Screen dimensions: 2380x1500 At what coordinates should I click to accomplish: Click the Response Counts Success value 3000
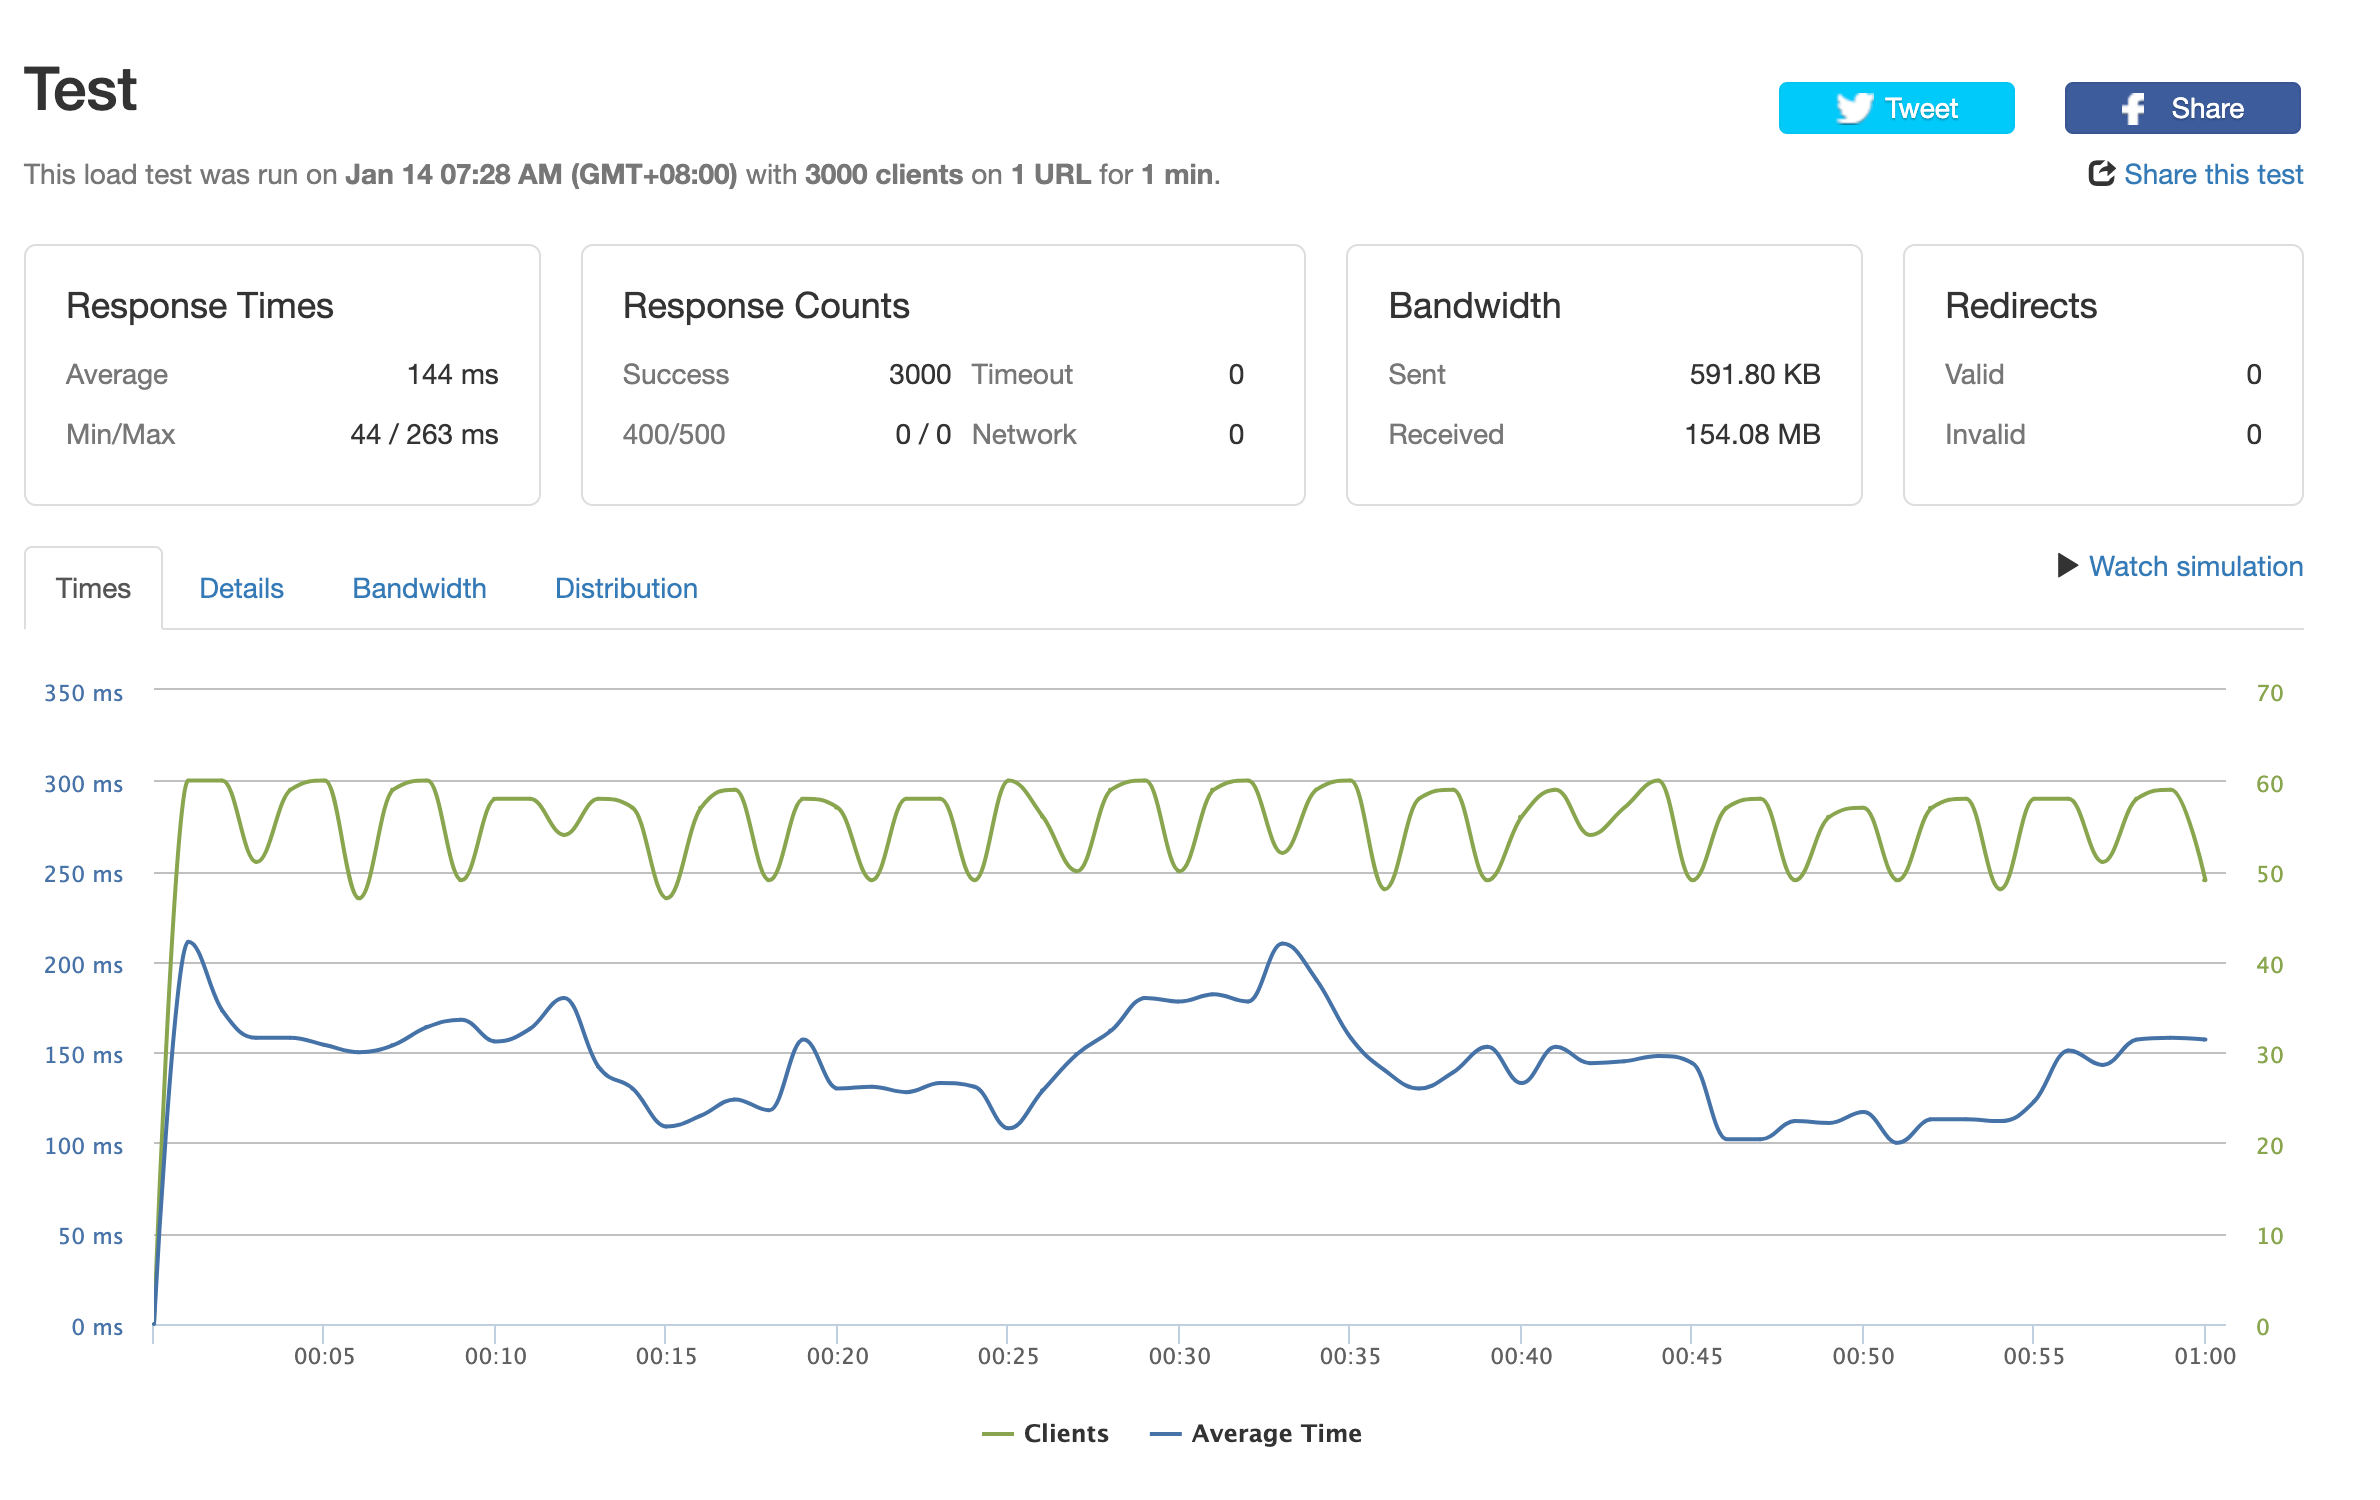[919, 374]
